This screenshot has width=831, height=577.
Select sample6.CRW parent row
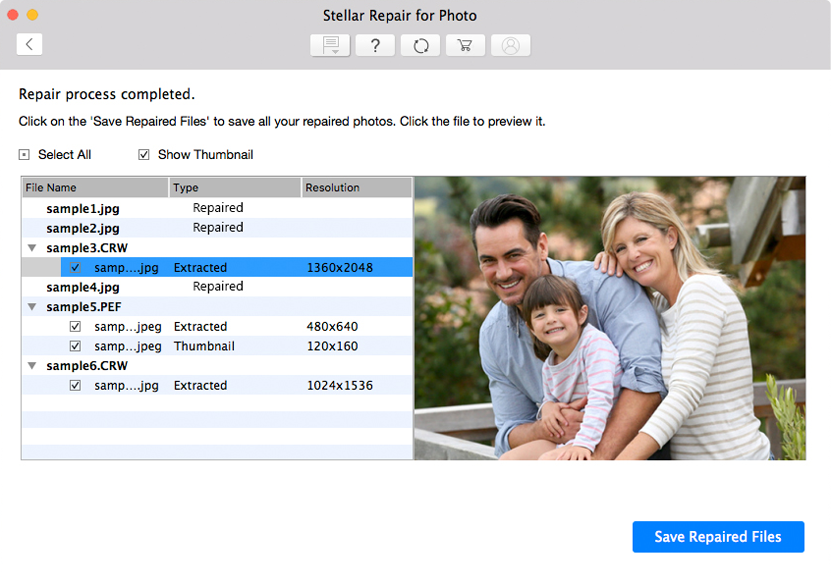[x=217, y=366]
